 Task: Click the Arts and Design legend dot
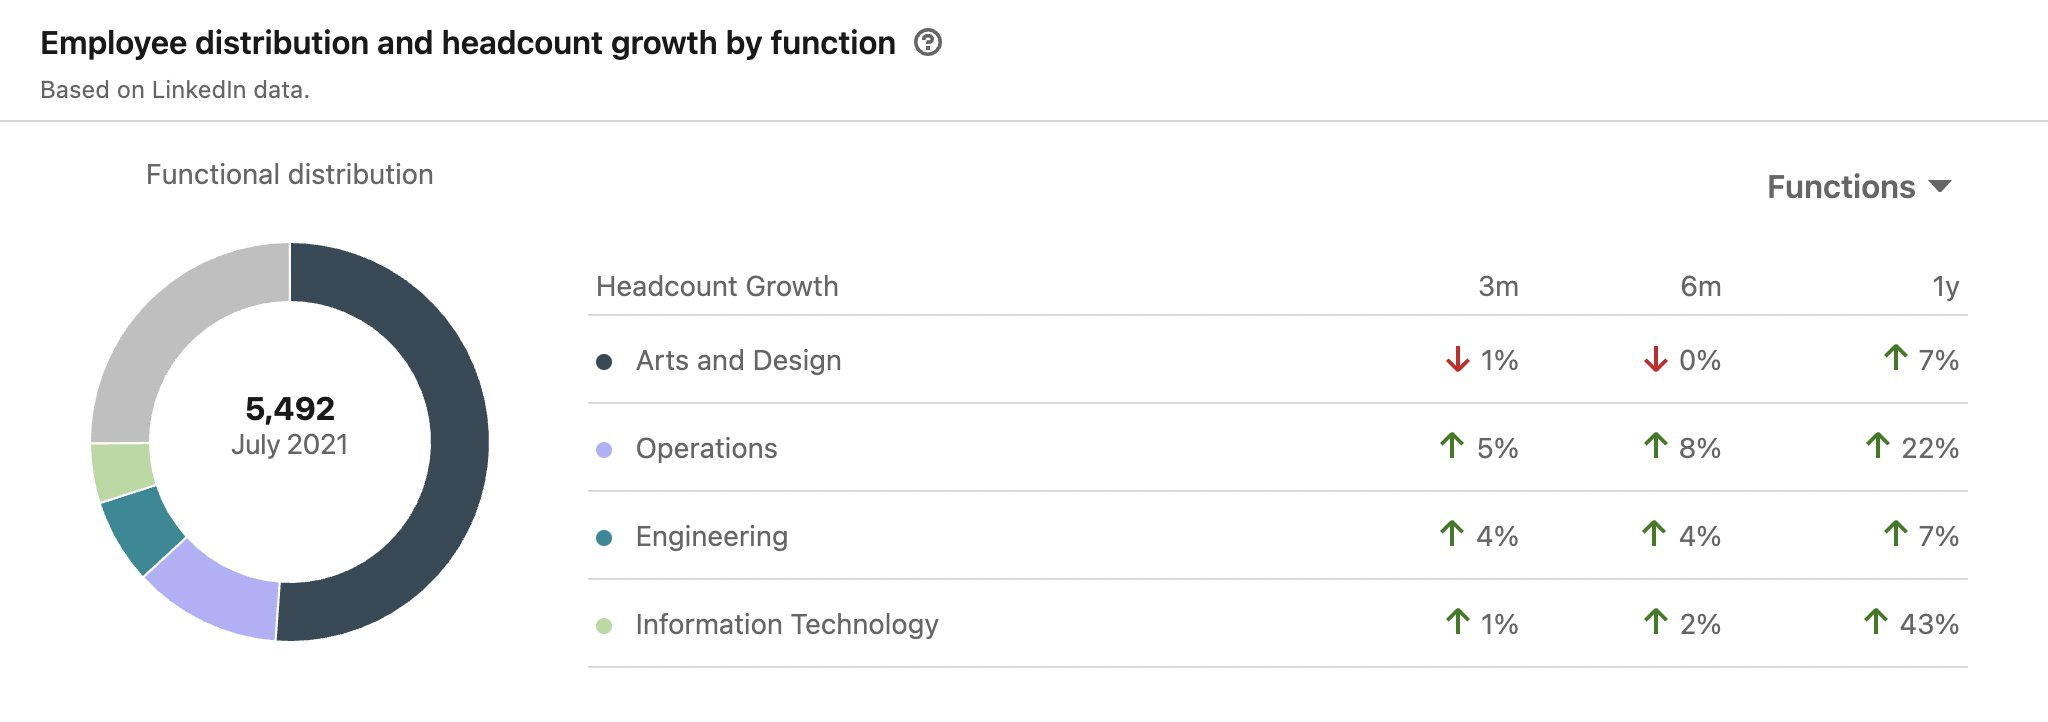pos(604,361)
